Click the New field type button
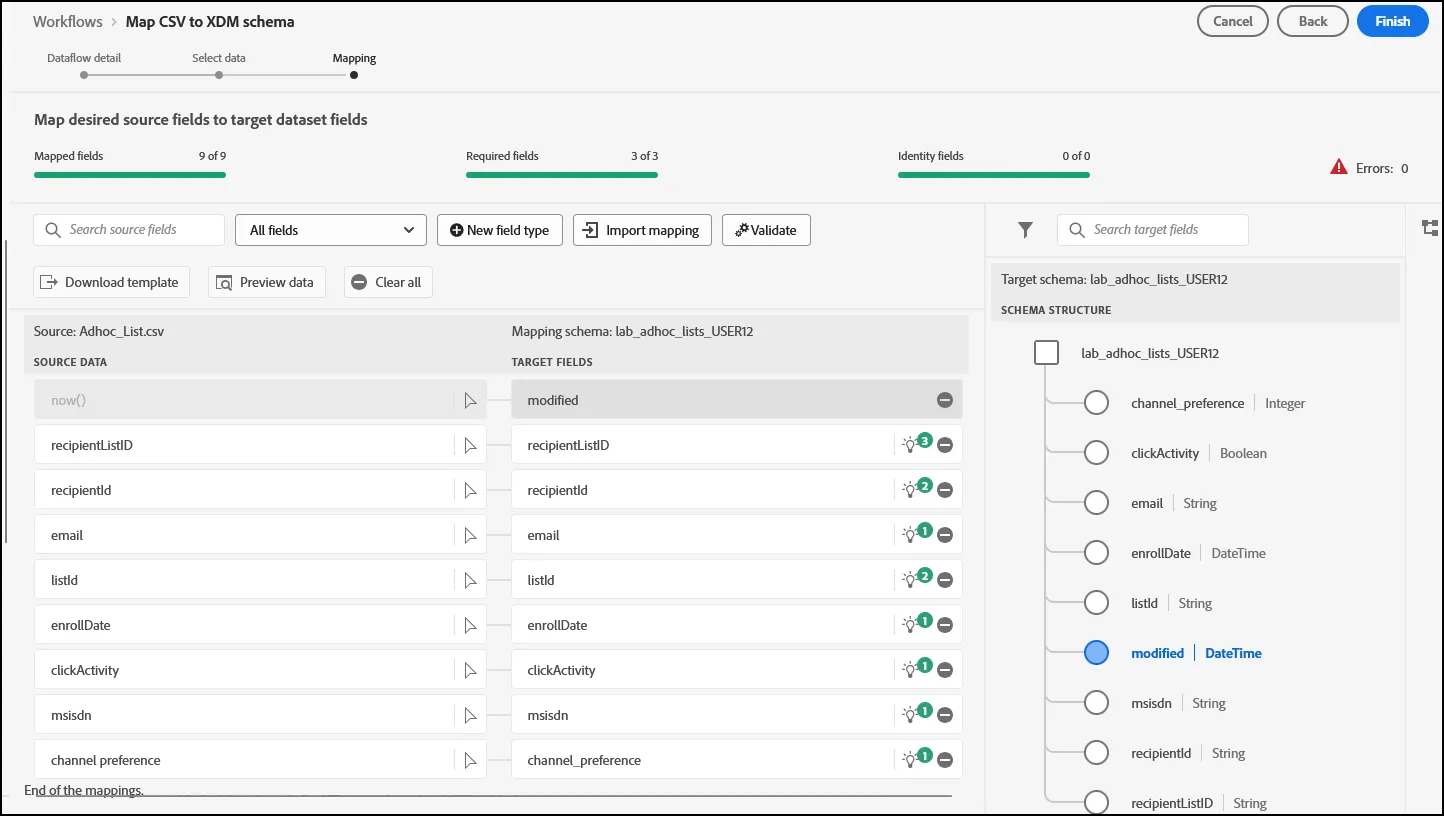Viewport: 1444px width, 816px height. pyautogui.click(x=500, y=230)
